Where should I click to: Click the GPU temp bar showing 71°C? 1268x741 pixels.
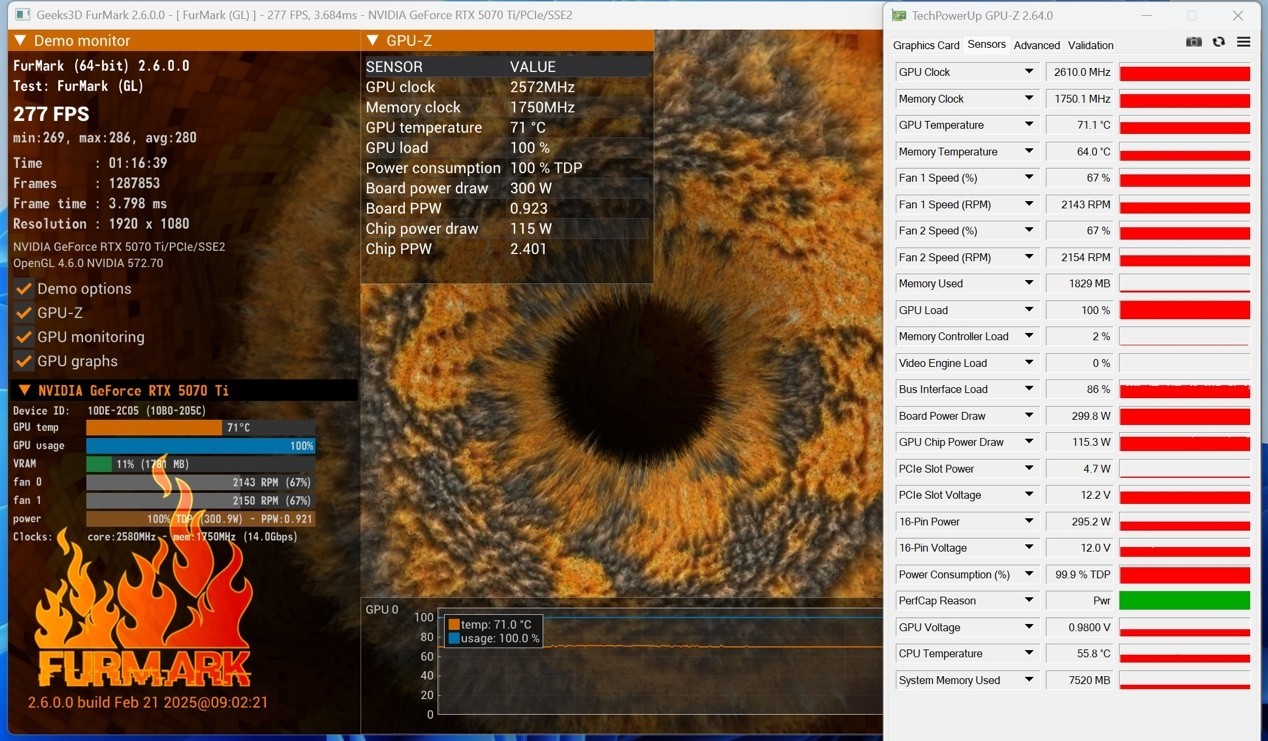[201, 427]
